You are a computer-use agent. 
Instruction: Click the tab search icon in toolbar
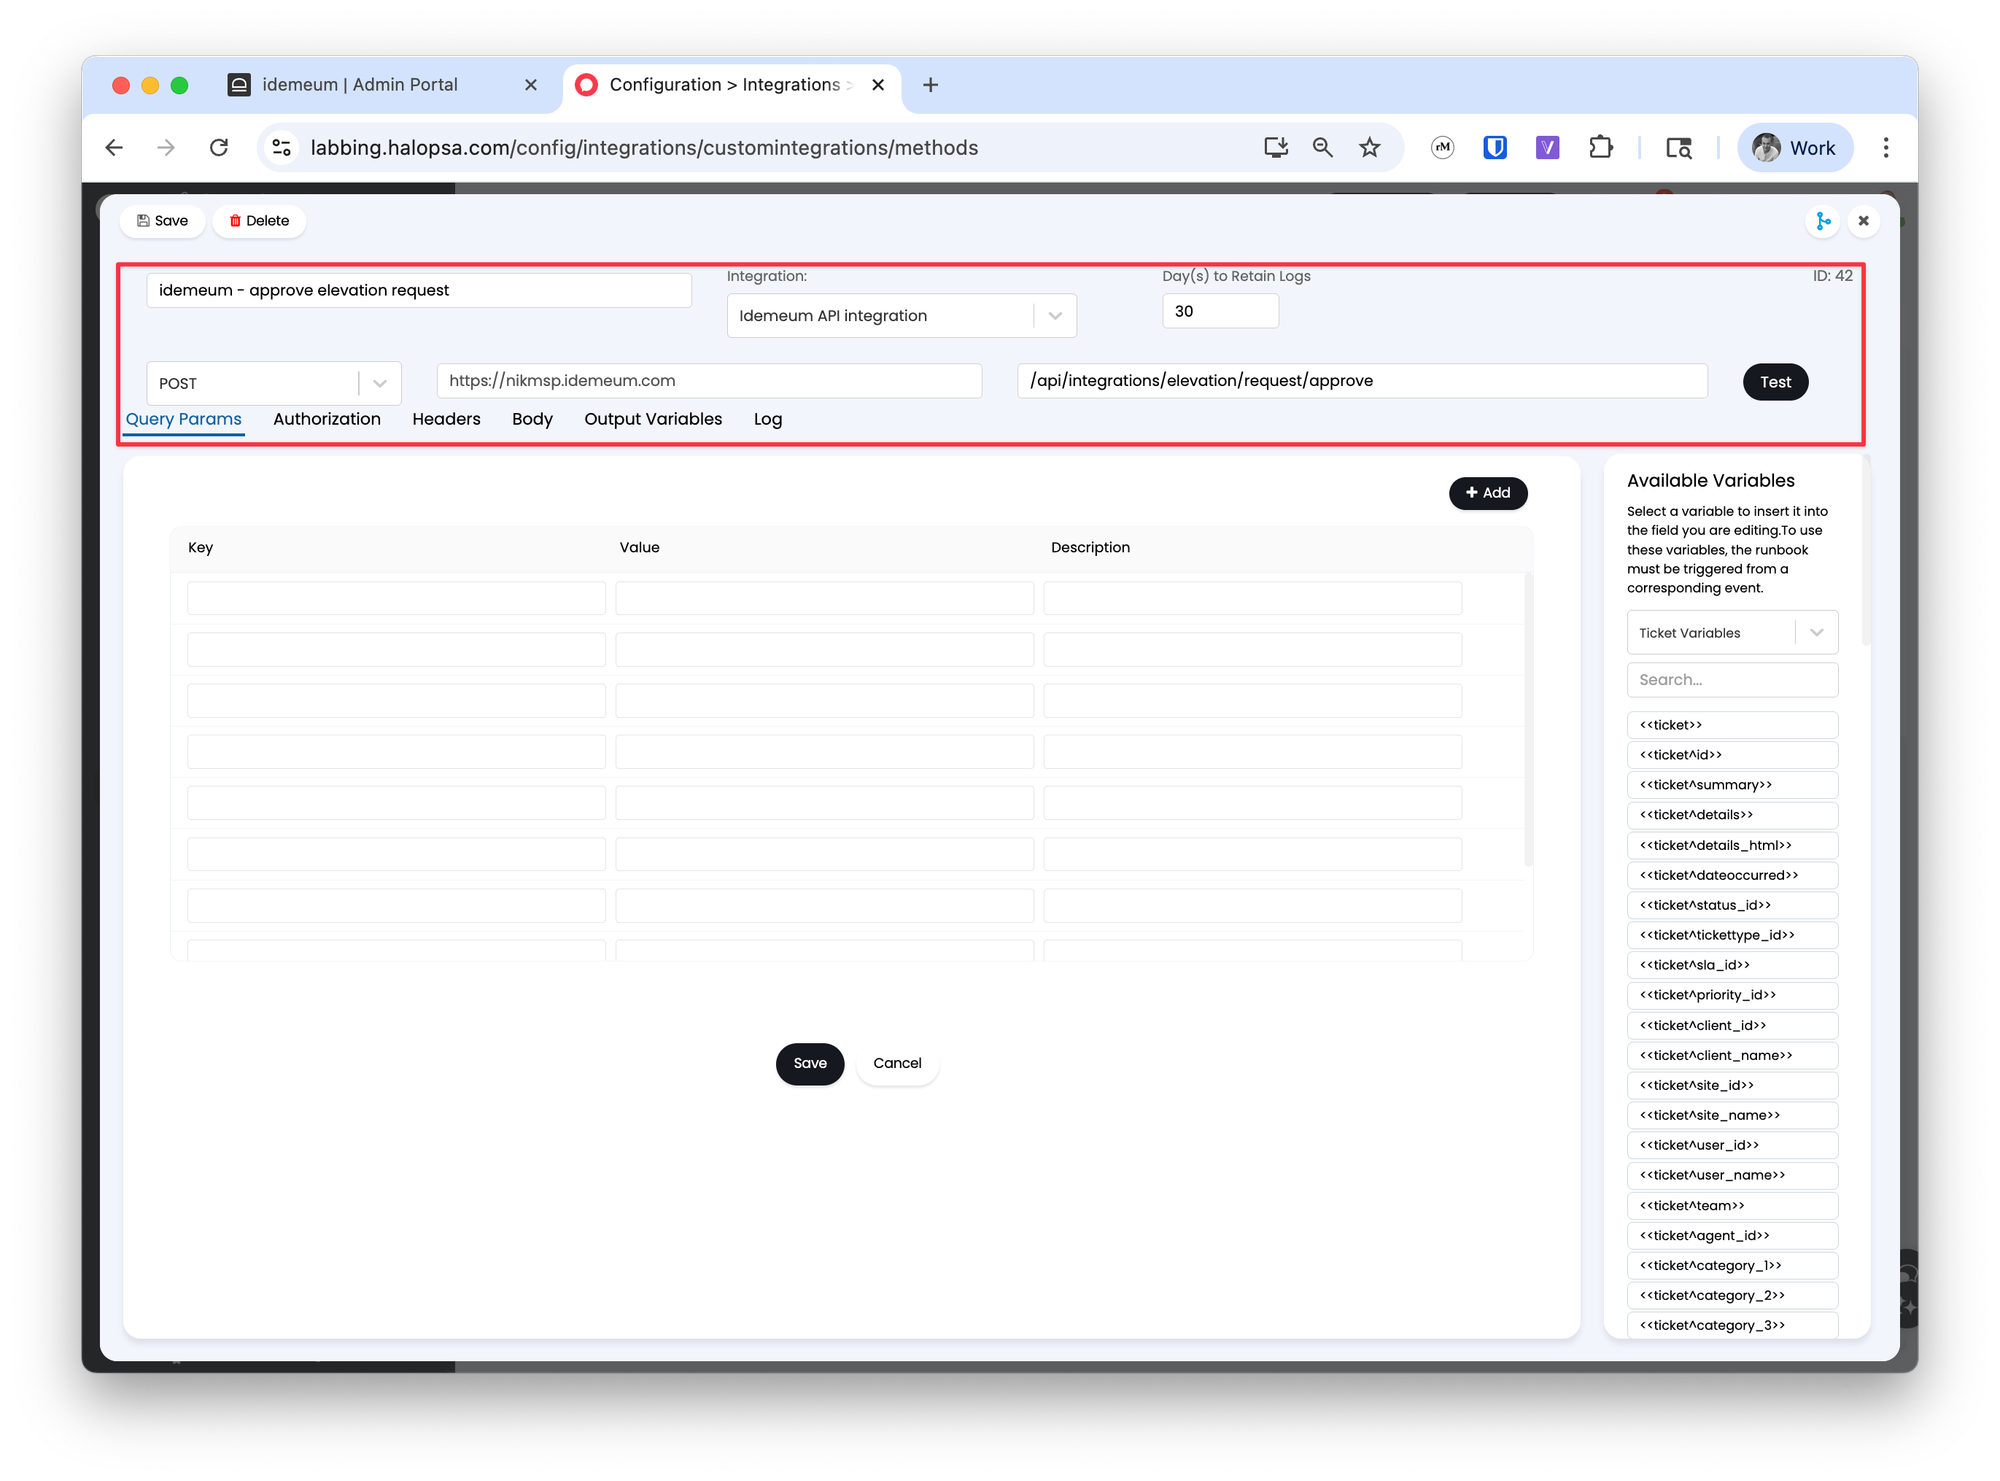point(1678,148)
